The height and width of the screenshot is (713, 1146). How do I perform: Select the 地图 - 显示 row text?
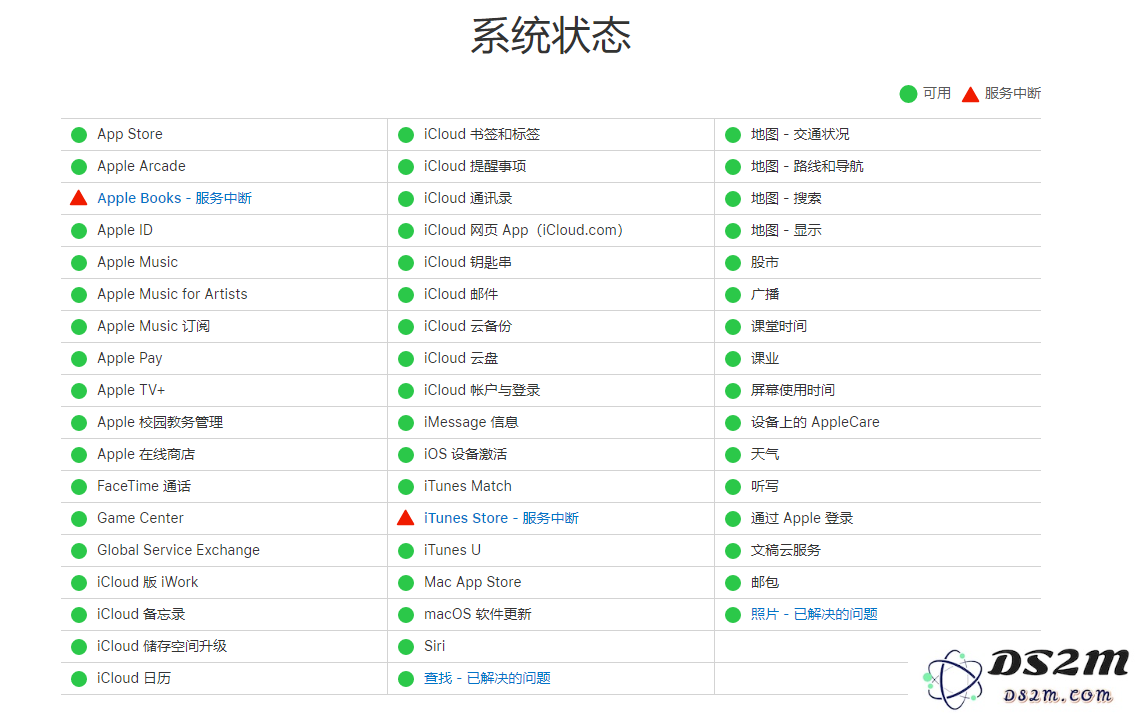(x=786, y=230)
